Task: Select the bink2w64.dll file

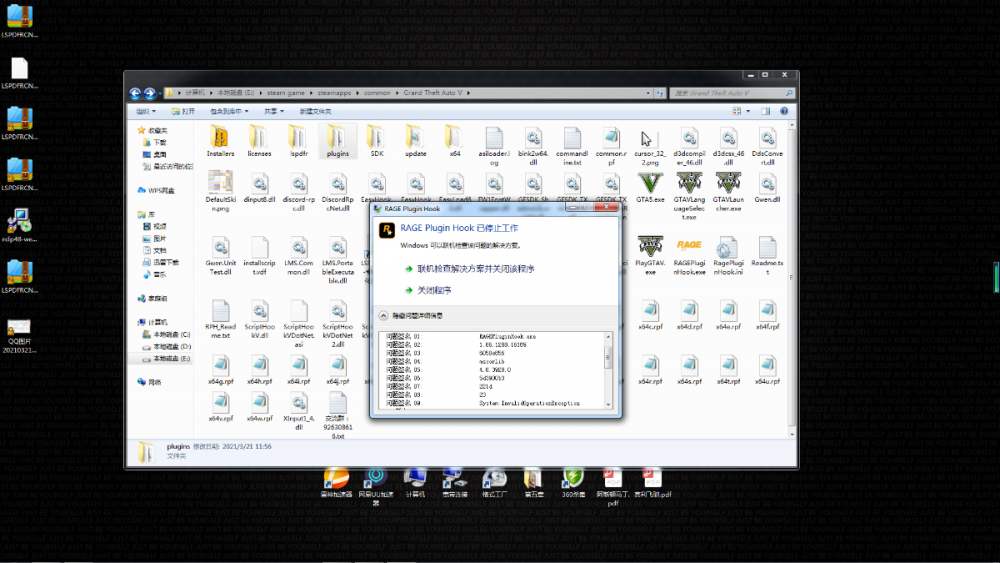Action: [x=533, y=146]
